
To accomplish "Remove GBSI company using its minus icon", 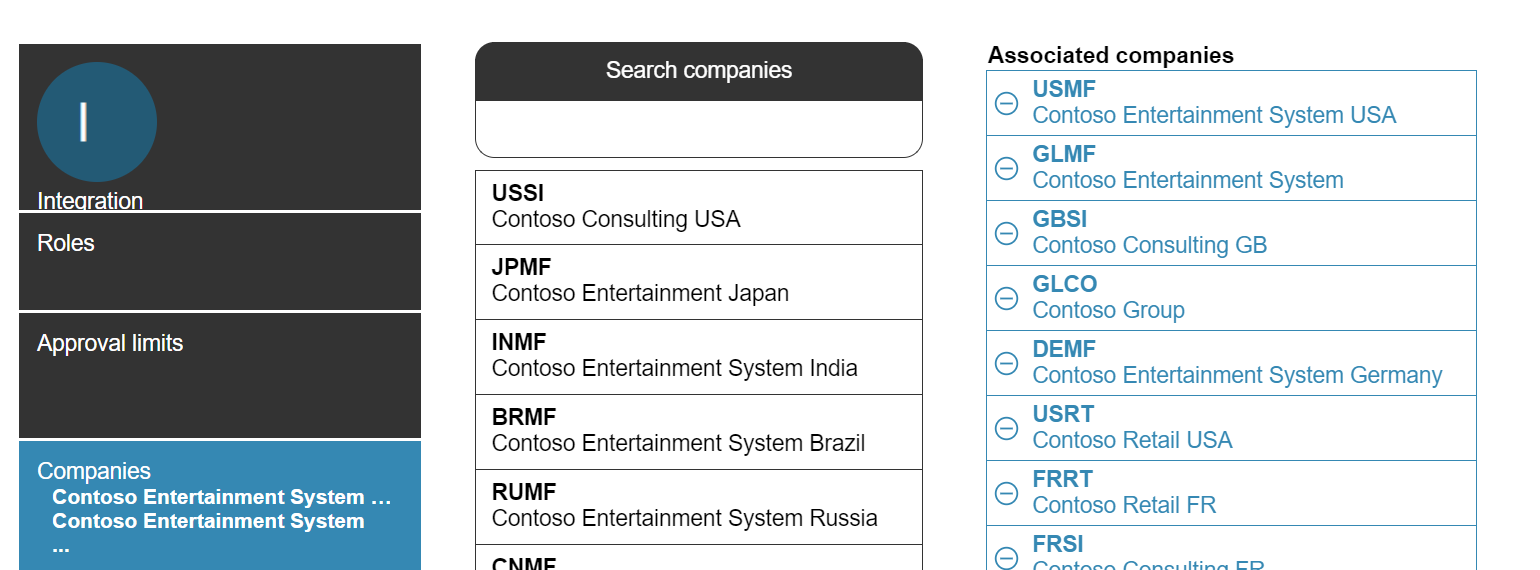I will [x=1007, y=233].
